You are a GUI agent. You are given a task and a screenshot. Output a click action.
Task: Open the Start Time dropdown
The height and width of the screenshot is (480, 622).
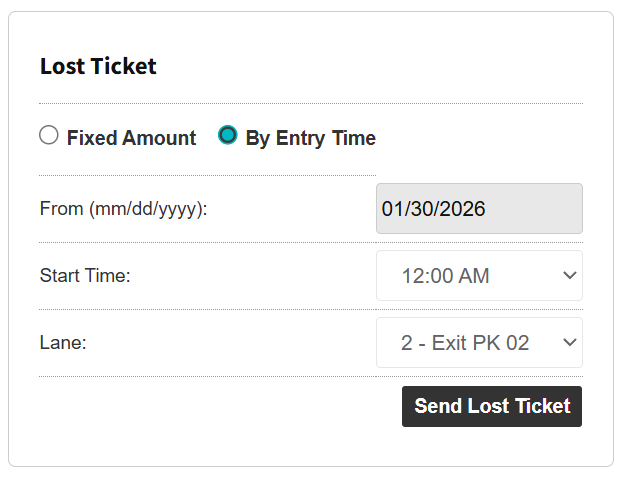coord(479,275)
